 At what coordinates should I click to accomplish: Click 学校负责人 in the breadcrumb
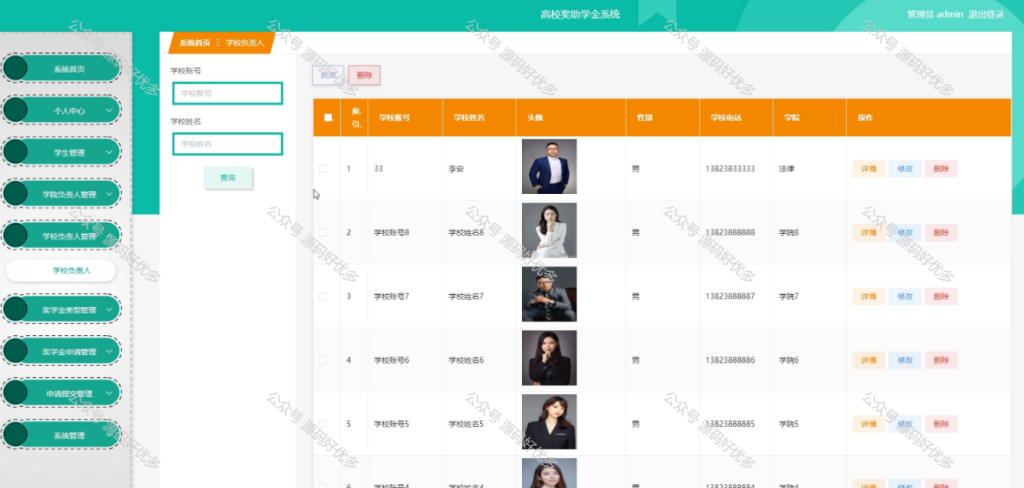(245, 42)
